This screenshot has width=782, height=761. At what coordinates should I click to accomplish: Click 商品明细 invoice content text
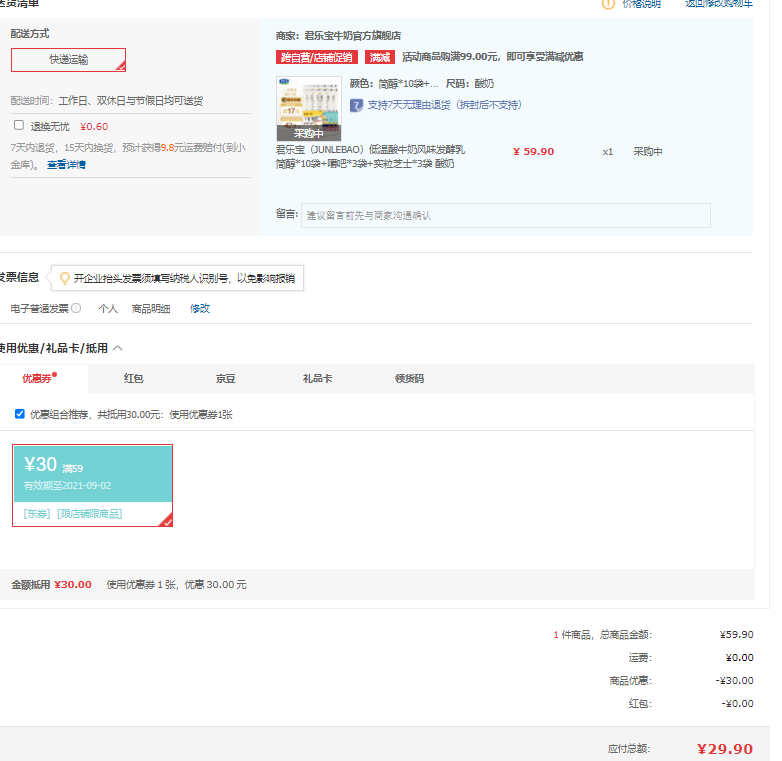(x=151, y=309)
